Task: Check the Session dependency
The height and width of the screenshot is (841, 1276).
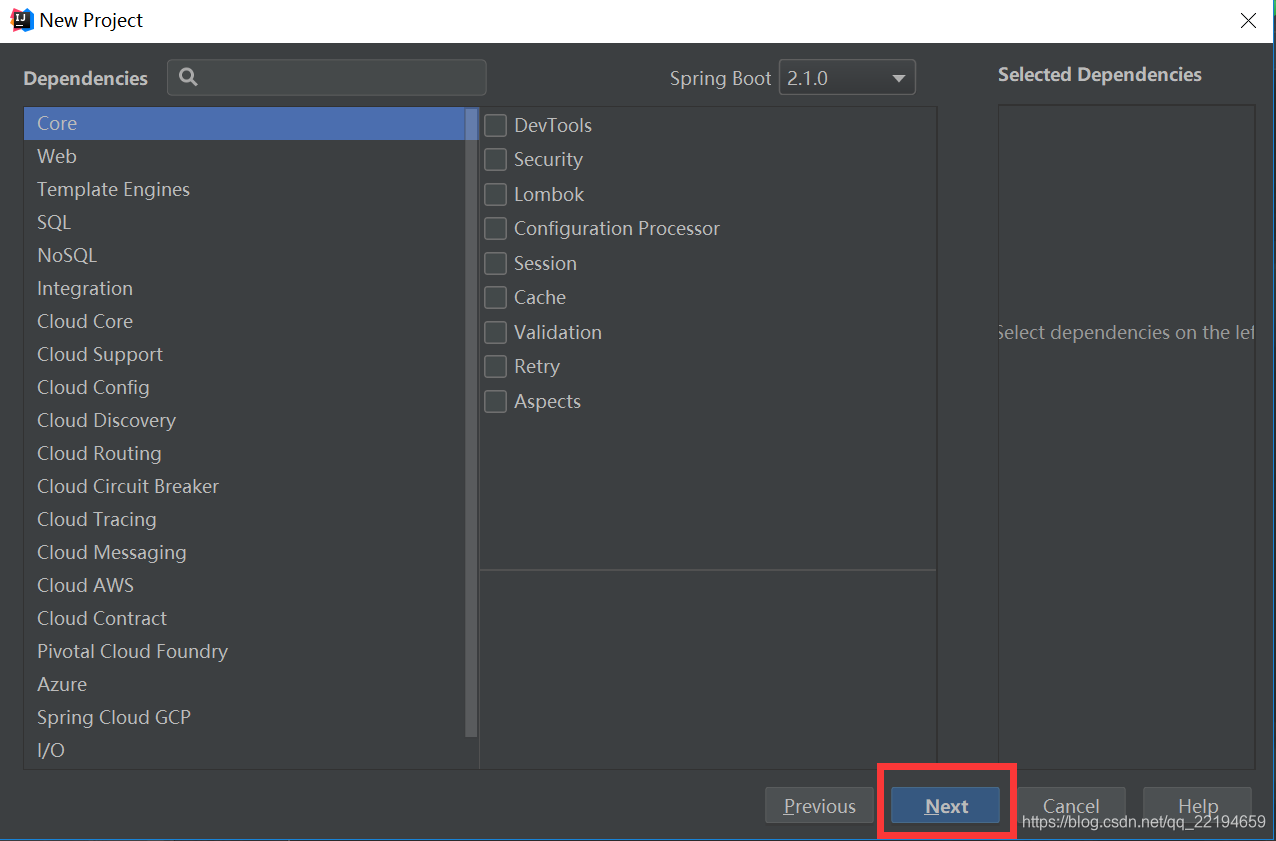Action: [495, 263]
